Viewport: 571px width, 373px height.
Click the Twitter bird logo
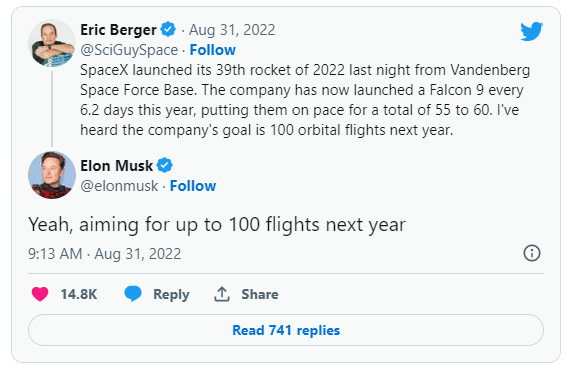pyautogui.click(x=531, y=31)
